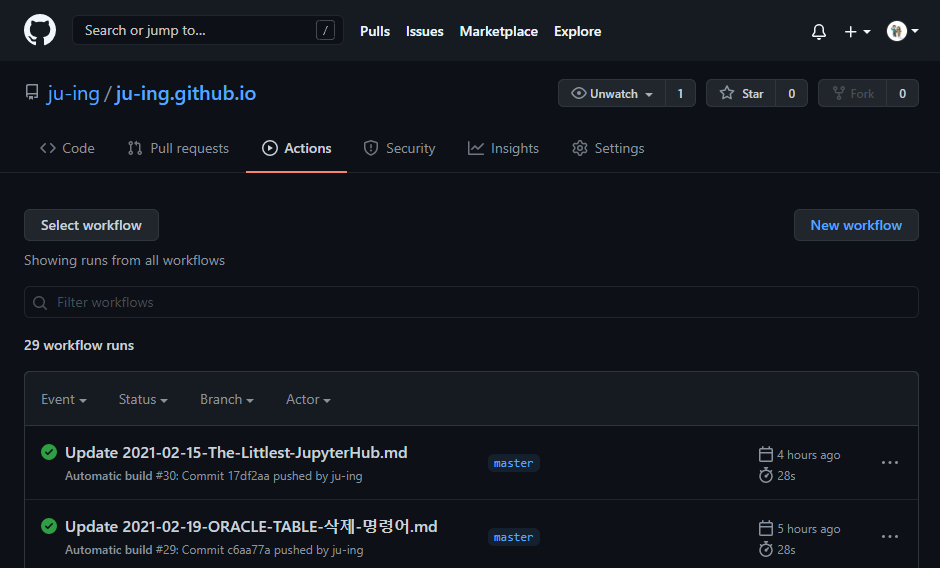Click the calendar icon beside 4 hours ago
This screenshot has width=940, height=568.
[x=766, y=454]
